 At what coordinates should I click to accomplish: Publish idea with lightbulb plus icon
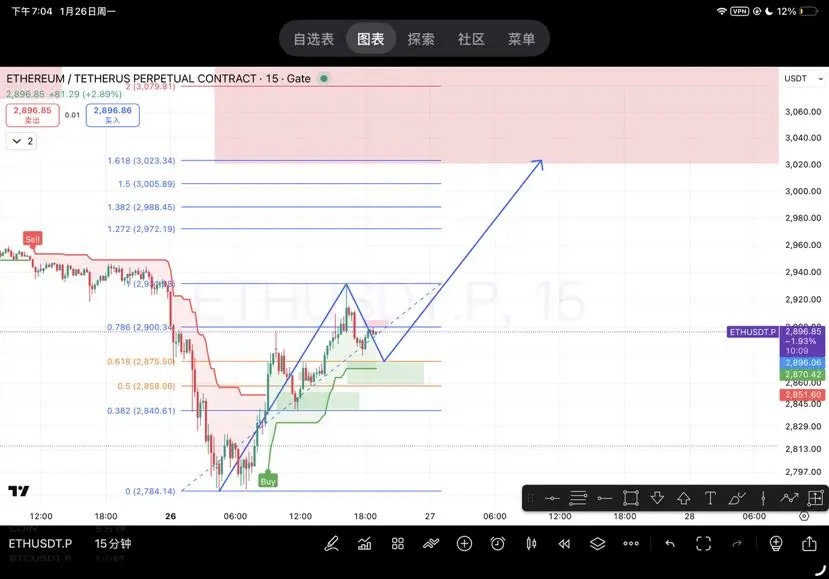pos(776,544)
